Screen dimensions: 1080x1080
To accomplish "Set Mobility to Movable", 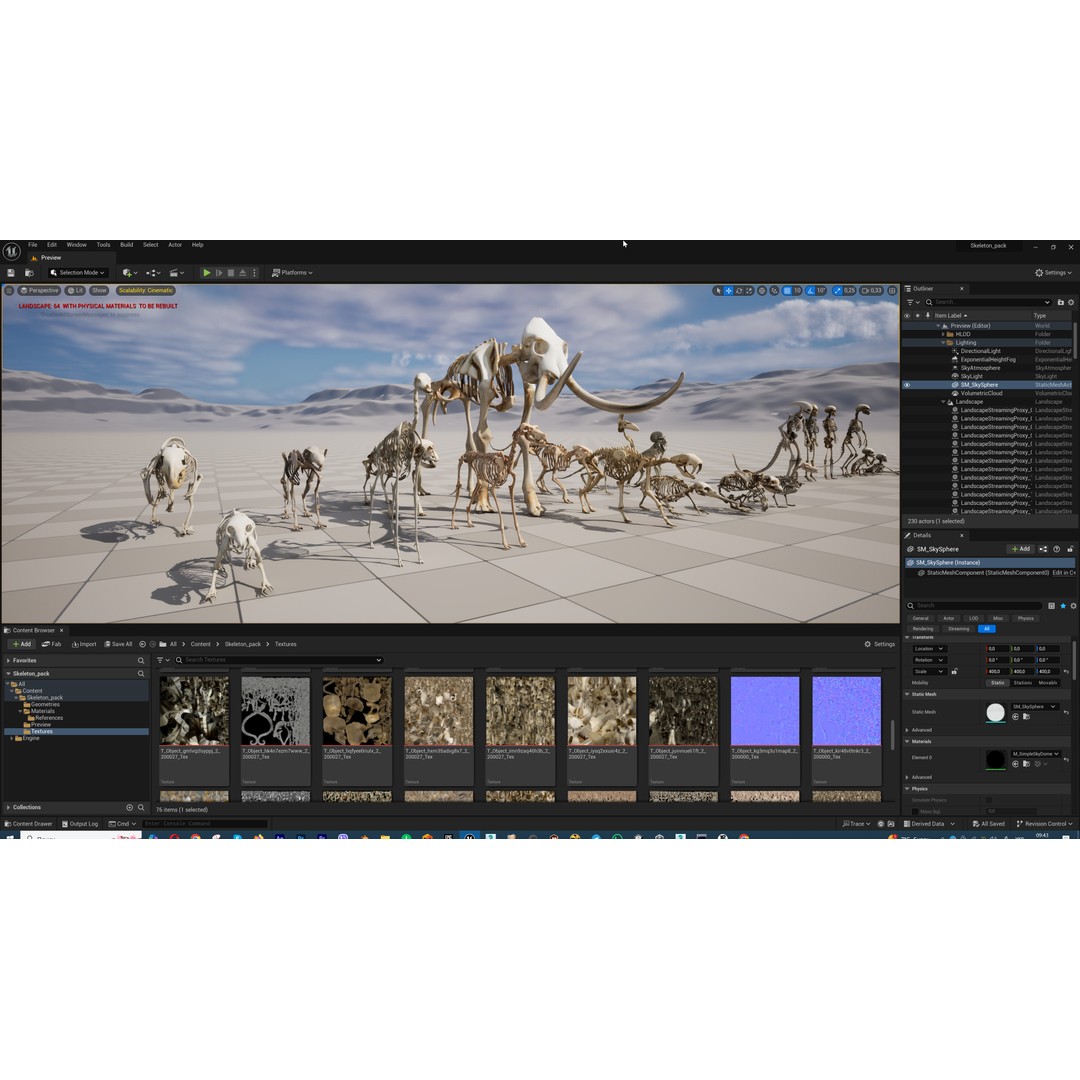I will tap(1047, 683).
